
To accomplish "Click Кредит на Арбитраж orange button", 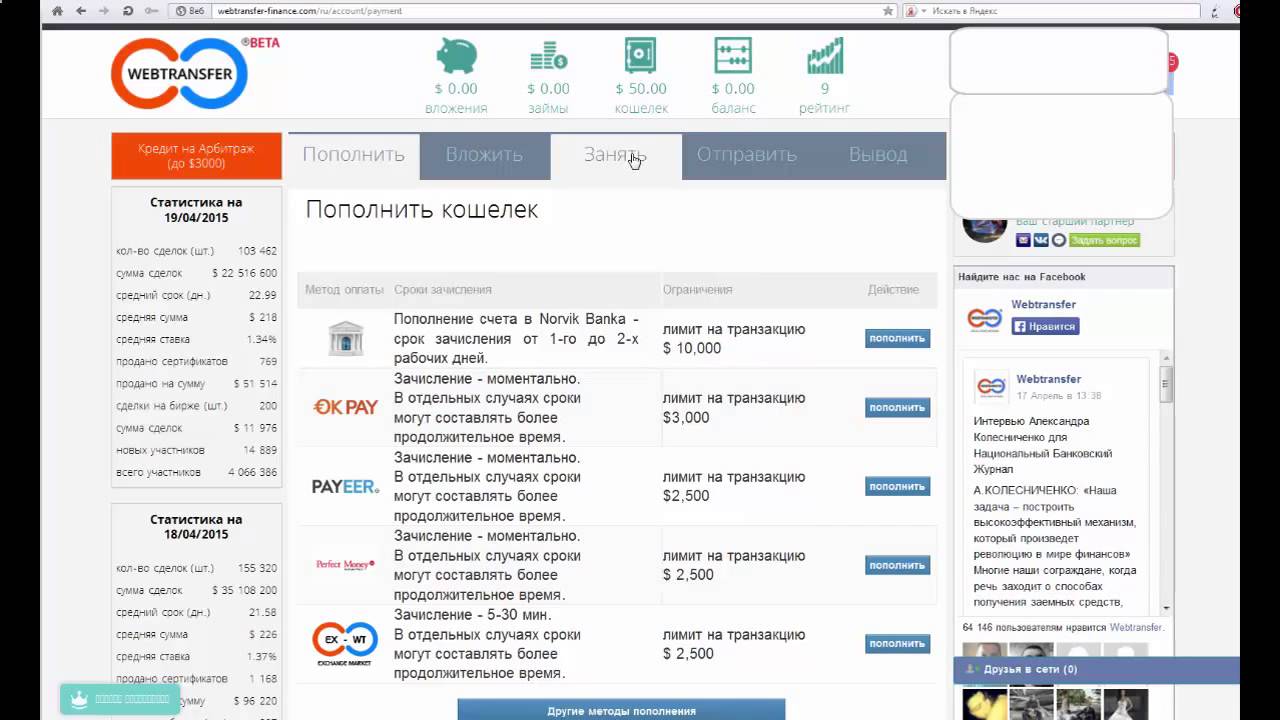I will (196, 156).
